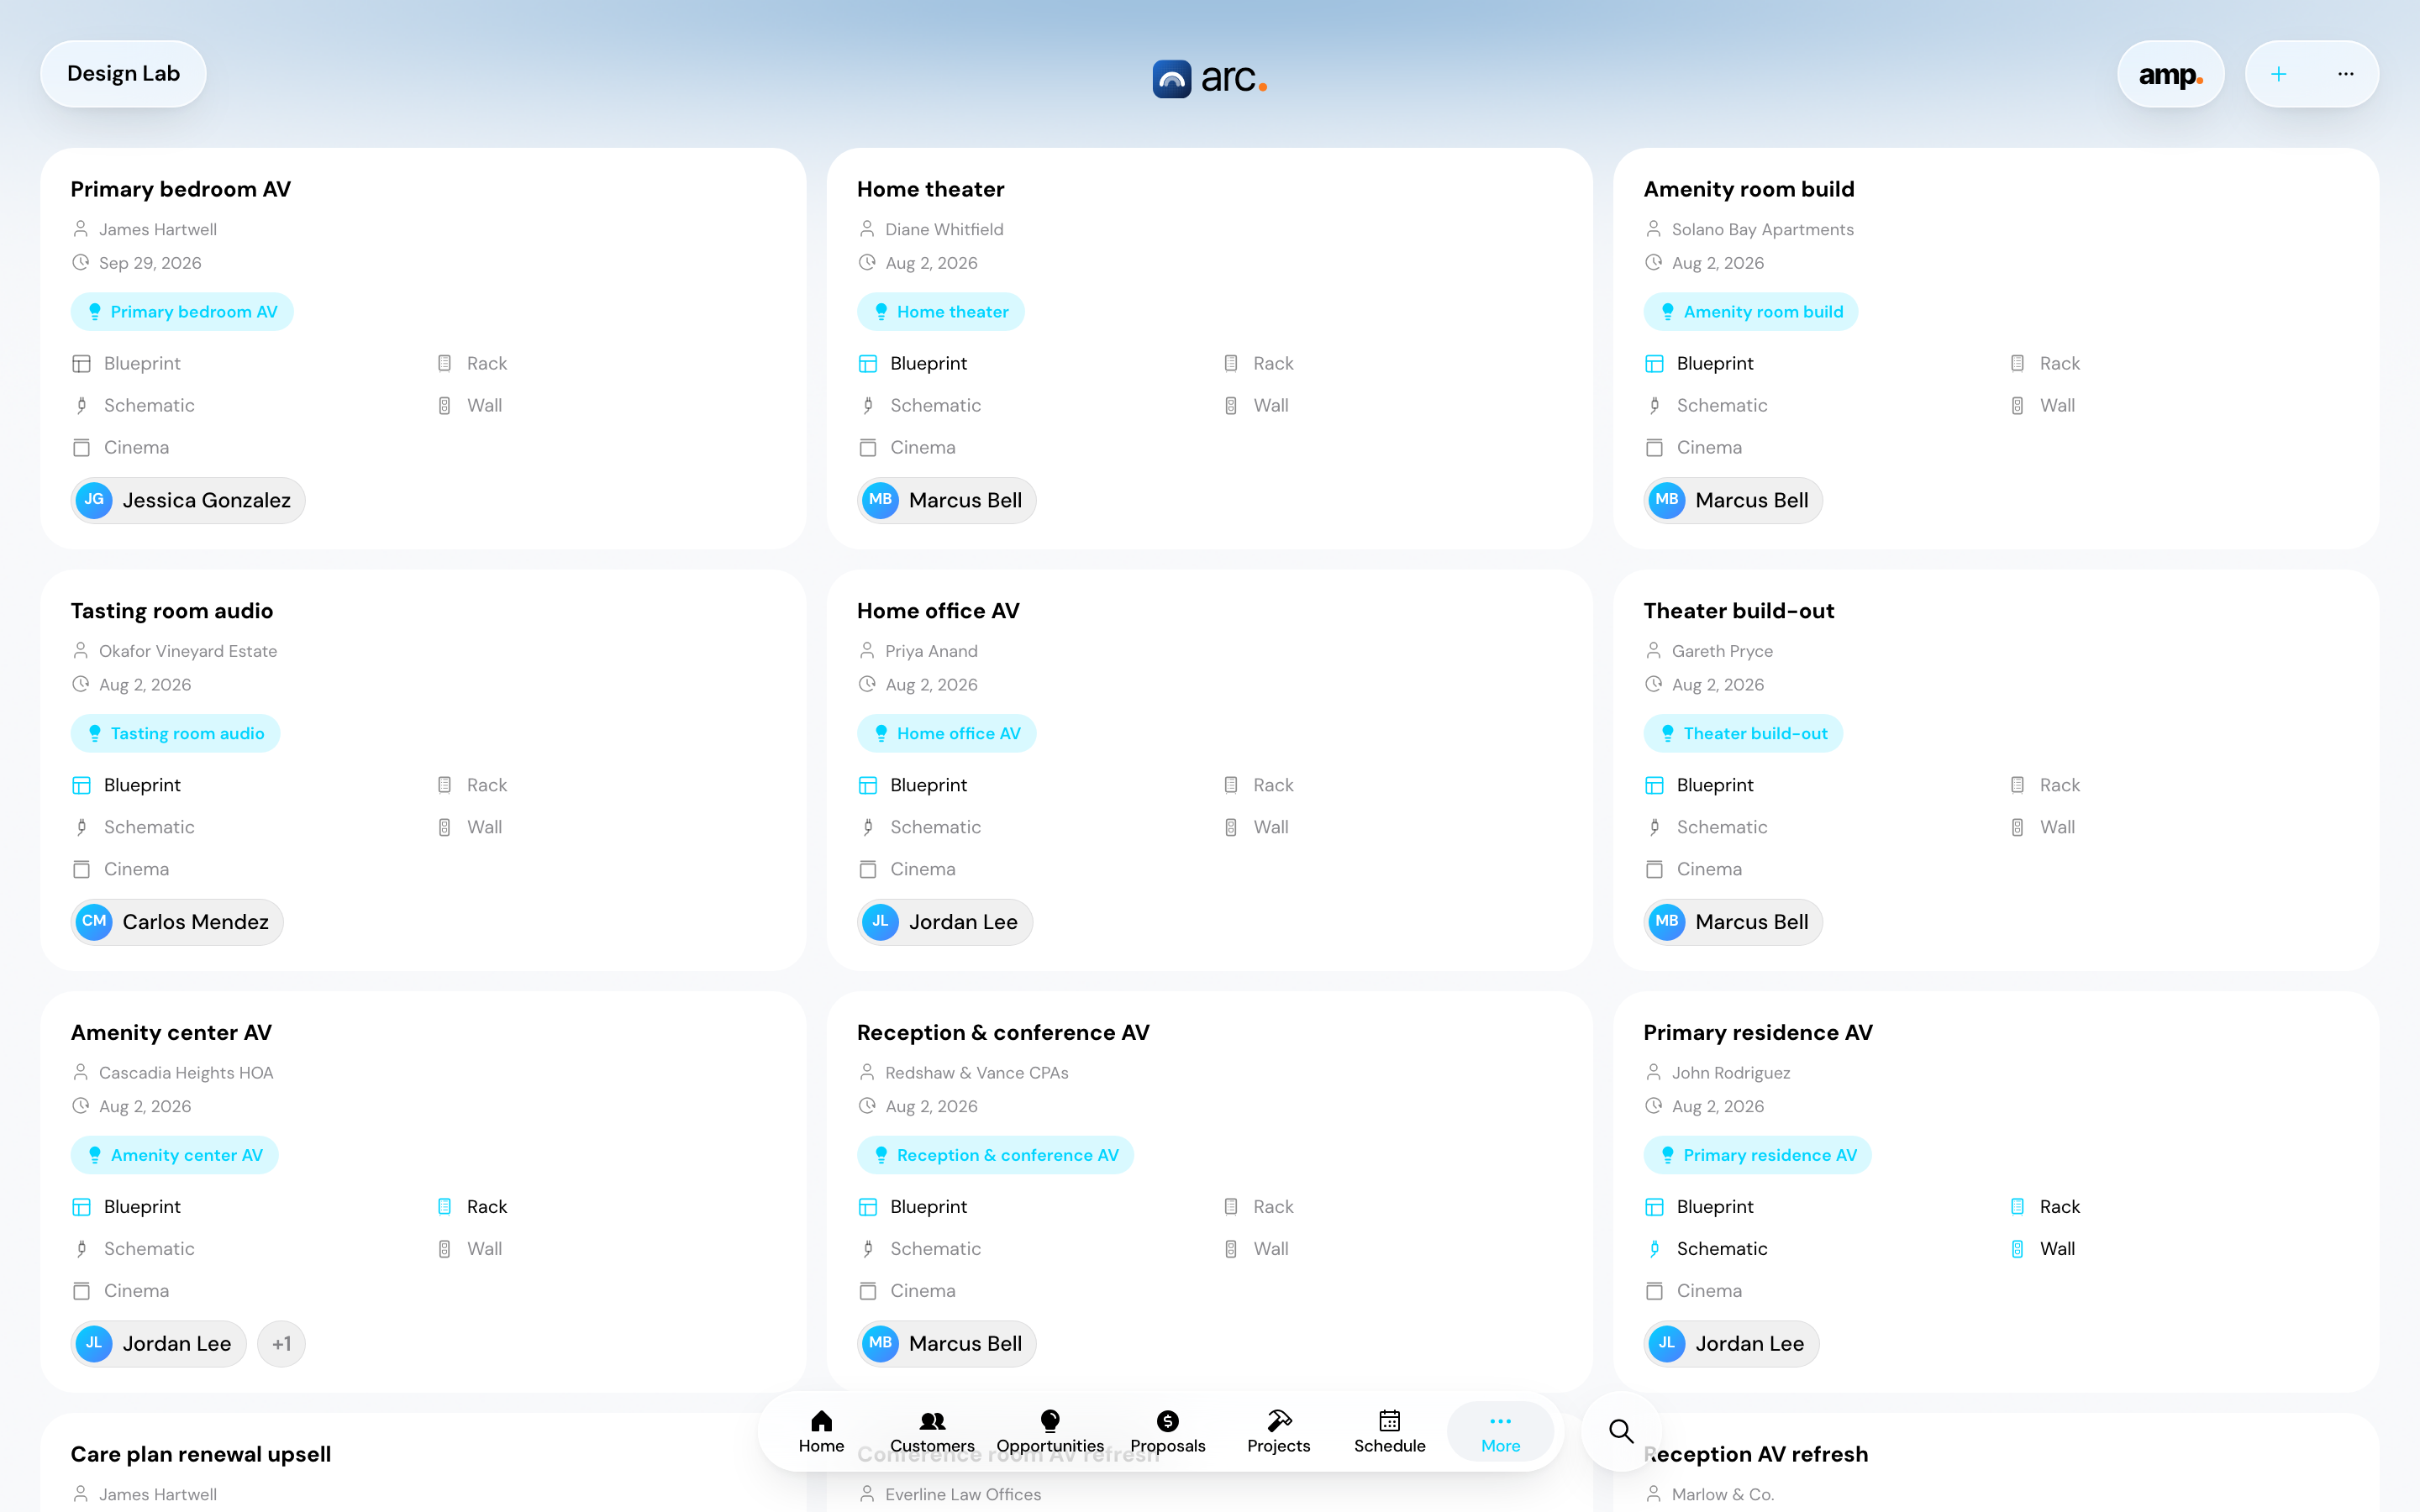Open Schematic in Primary residence AV card
This screenshot has height=1512, width=2420.
tap(1706, 1249)
